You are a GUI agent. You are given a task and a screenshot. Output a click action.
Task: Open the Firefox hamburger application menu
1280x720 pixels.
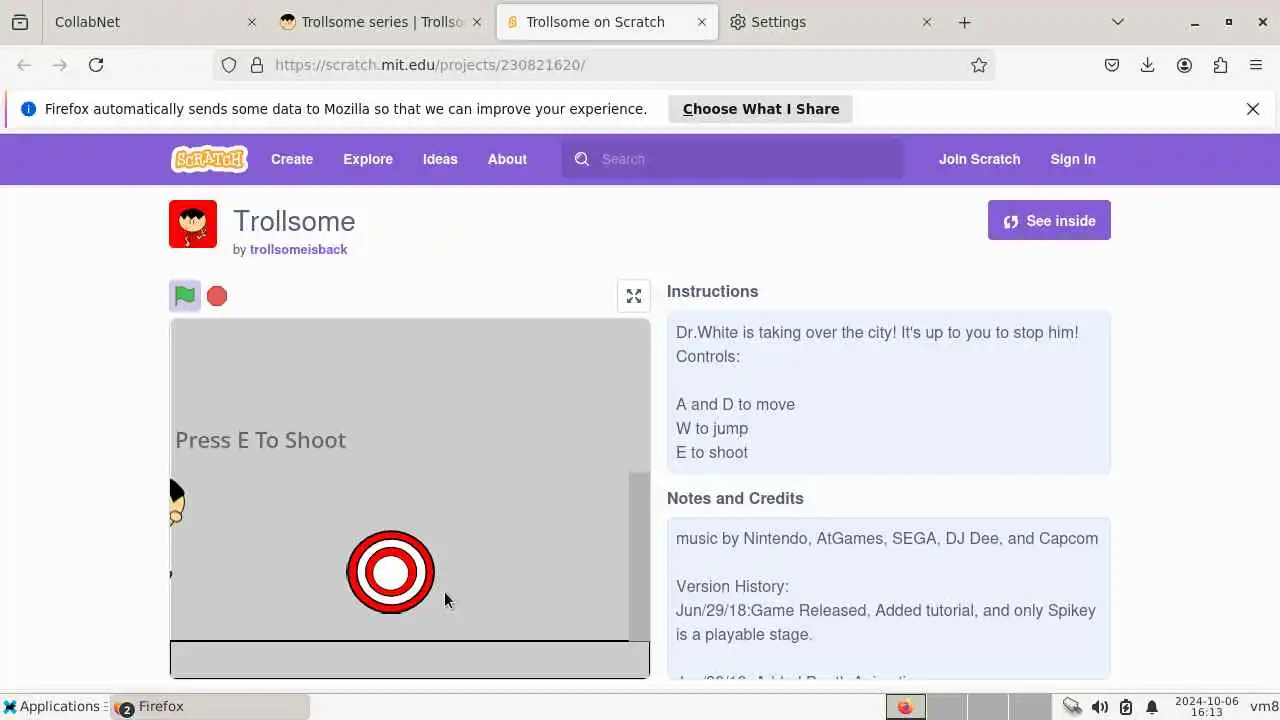[1256, 65]
